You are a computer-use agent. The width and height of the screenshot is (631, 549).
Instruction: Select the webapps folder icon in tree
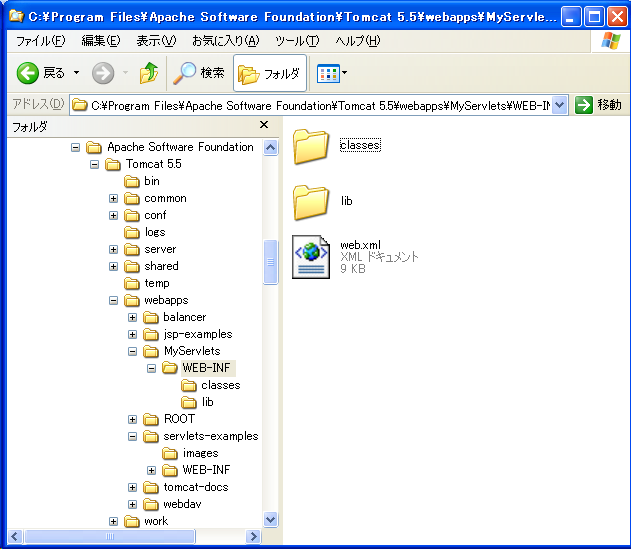(132, 300)
